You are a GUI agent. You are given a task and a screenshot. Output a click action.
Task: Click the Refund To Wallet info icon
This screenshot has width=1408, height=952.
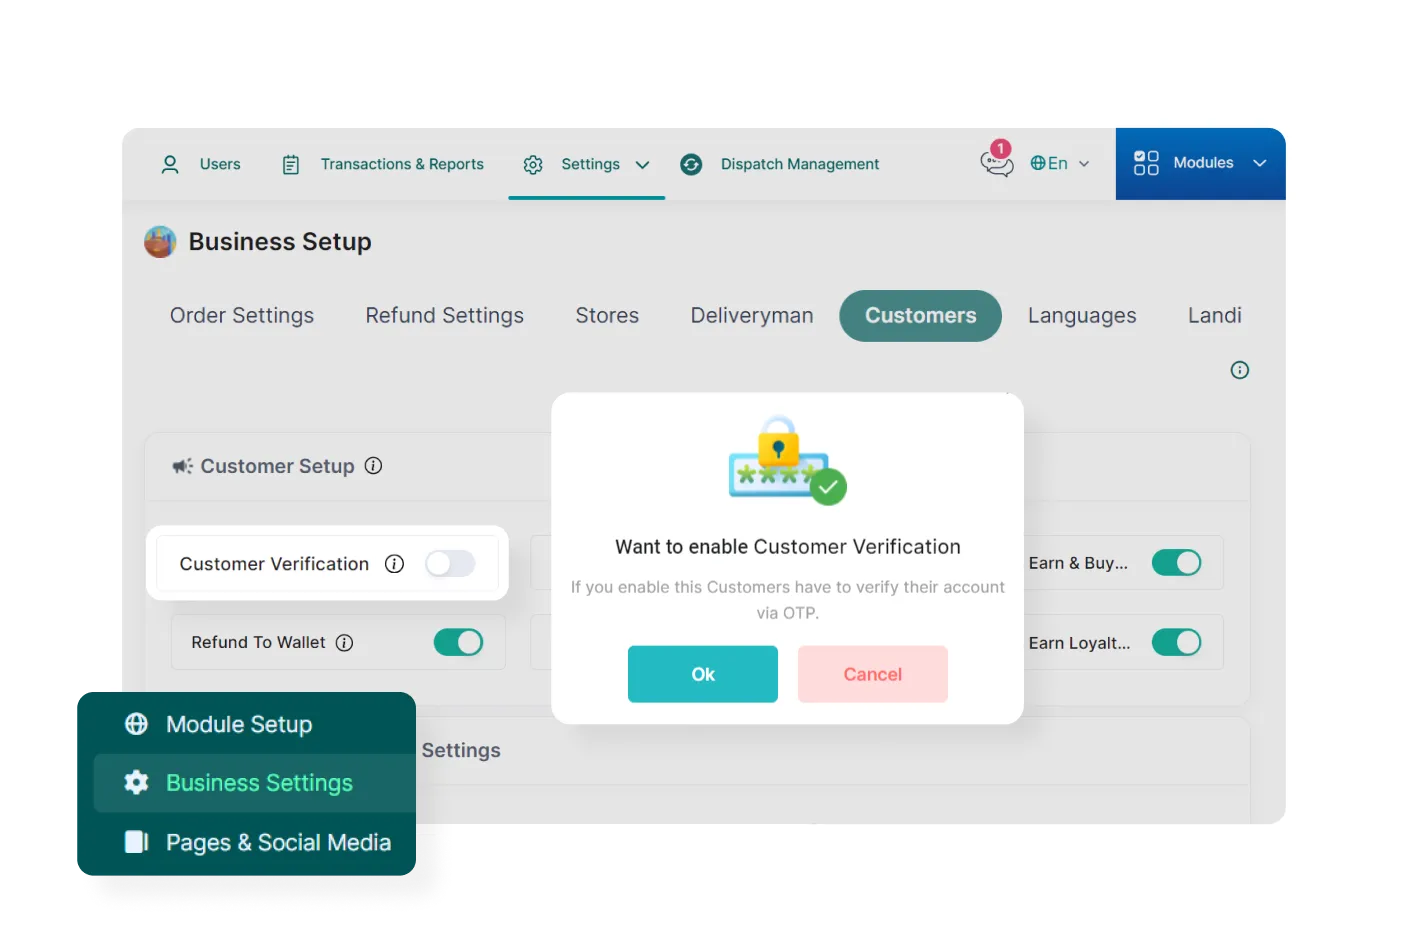pos(345,643)
